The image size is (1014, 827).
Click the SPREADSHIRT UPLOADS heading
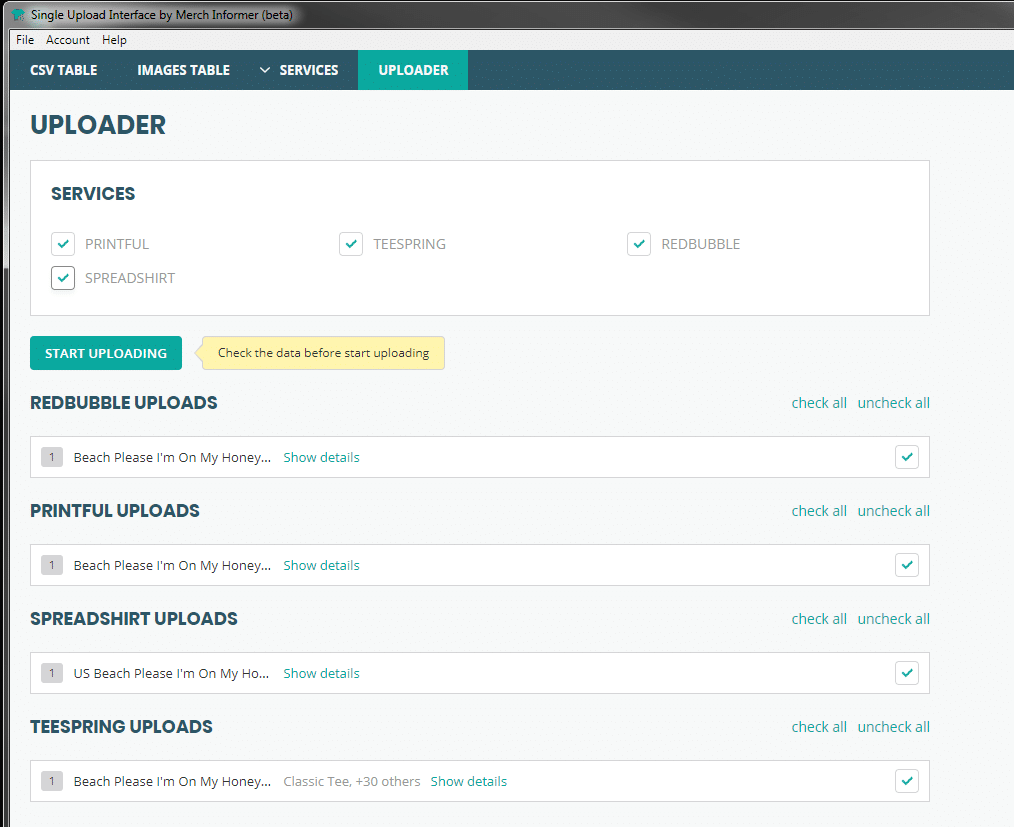point(134,619)
